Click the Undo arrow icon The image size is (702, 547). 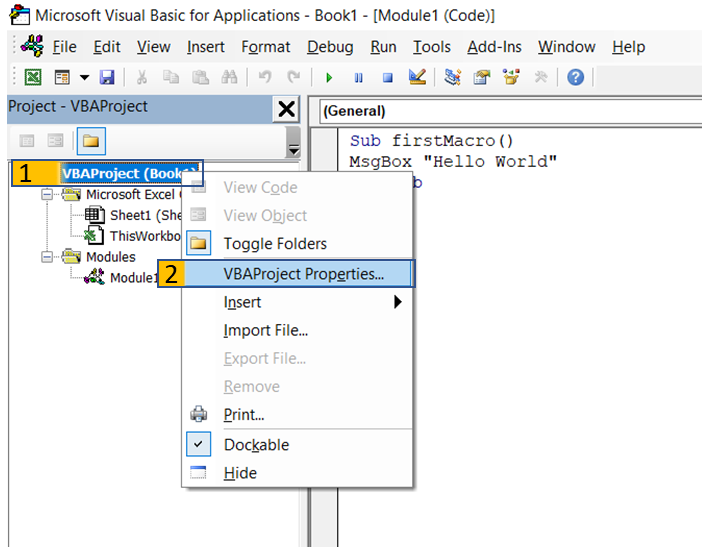(265, 77)
